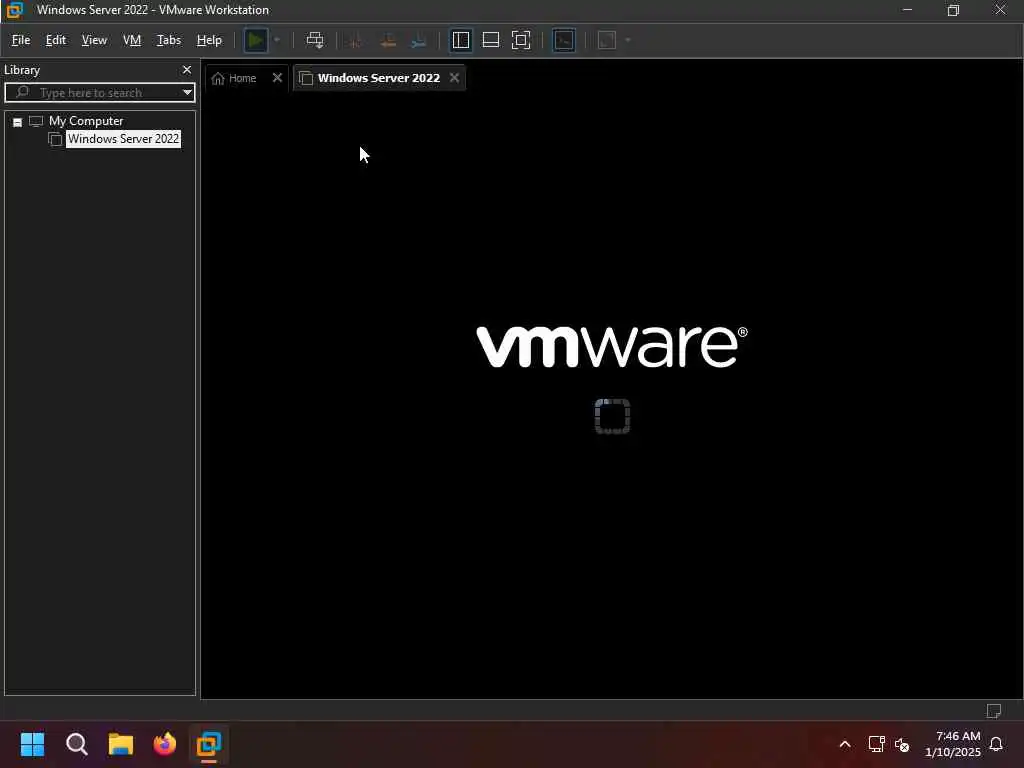Viewport: 1024px width, 768px height.
Task: Launch Firefox from the taskbar
Action: [x=165, y=744]
